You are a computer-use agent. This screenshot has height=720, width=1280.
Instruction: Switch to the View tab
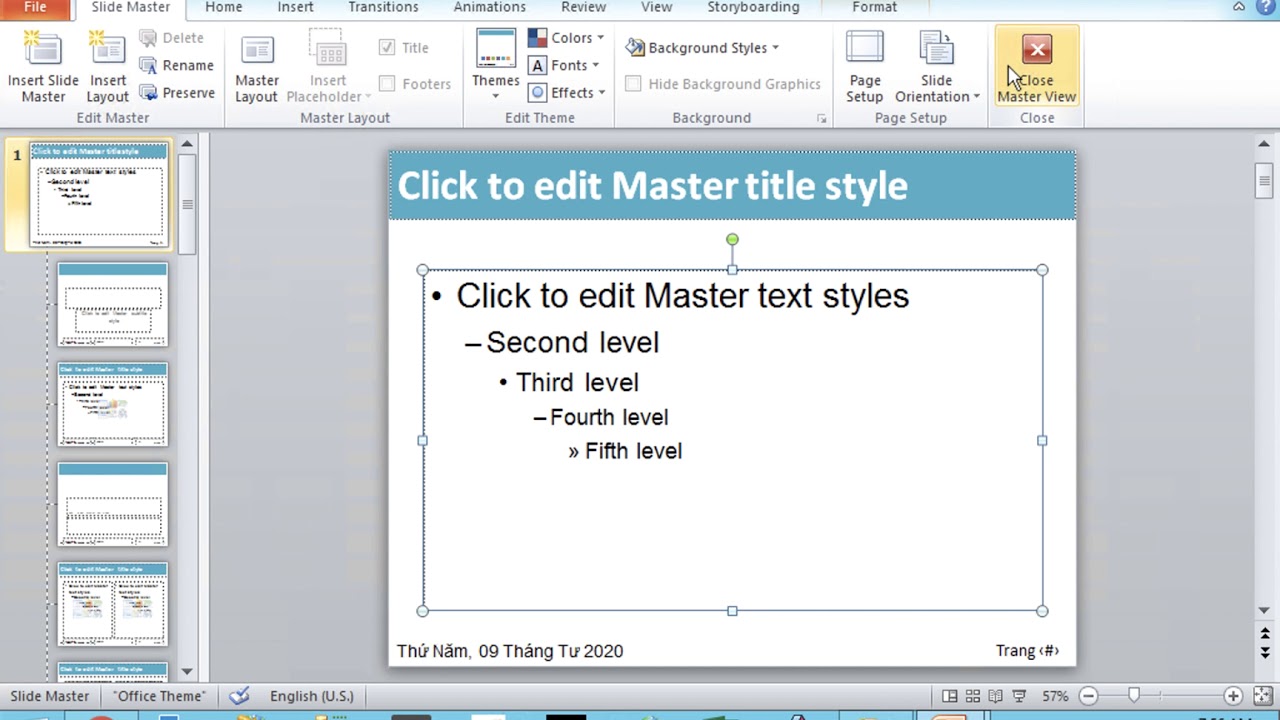point(656,7)
